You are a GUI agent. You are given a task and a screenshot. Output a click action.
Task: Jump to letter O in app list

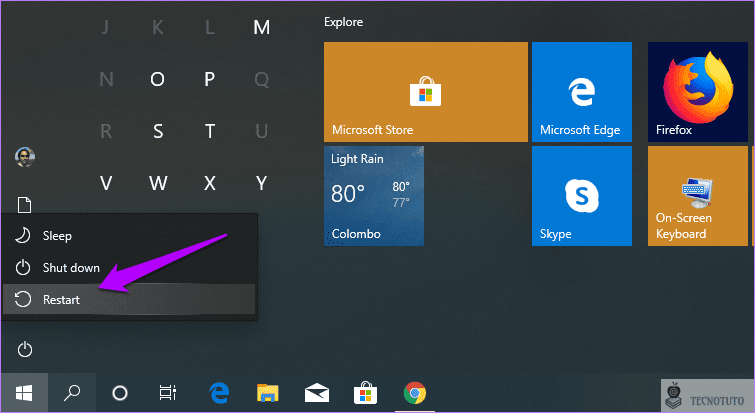[157, 79]
